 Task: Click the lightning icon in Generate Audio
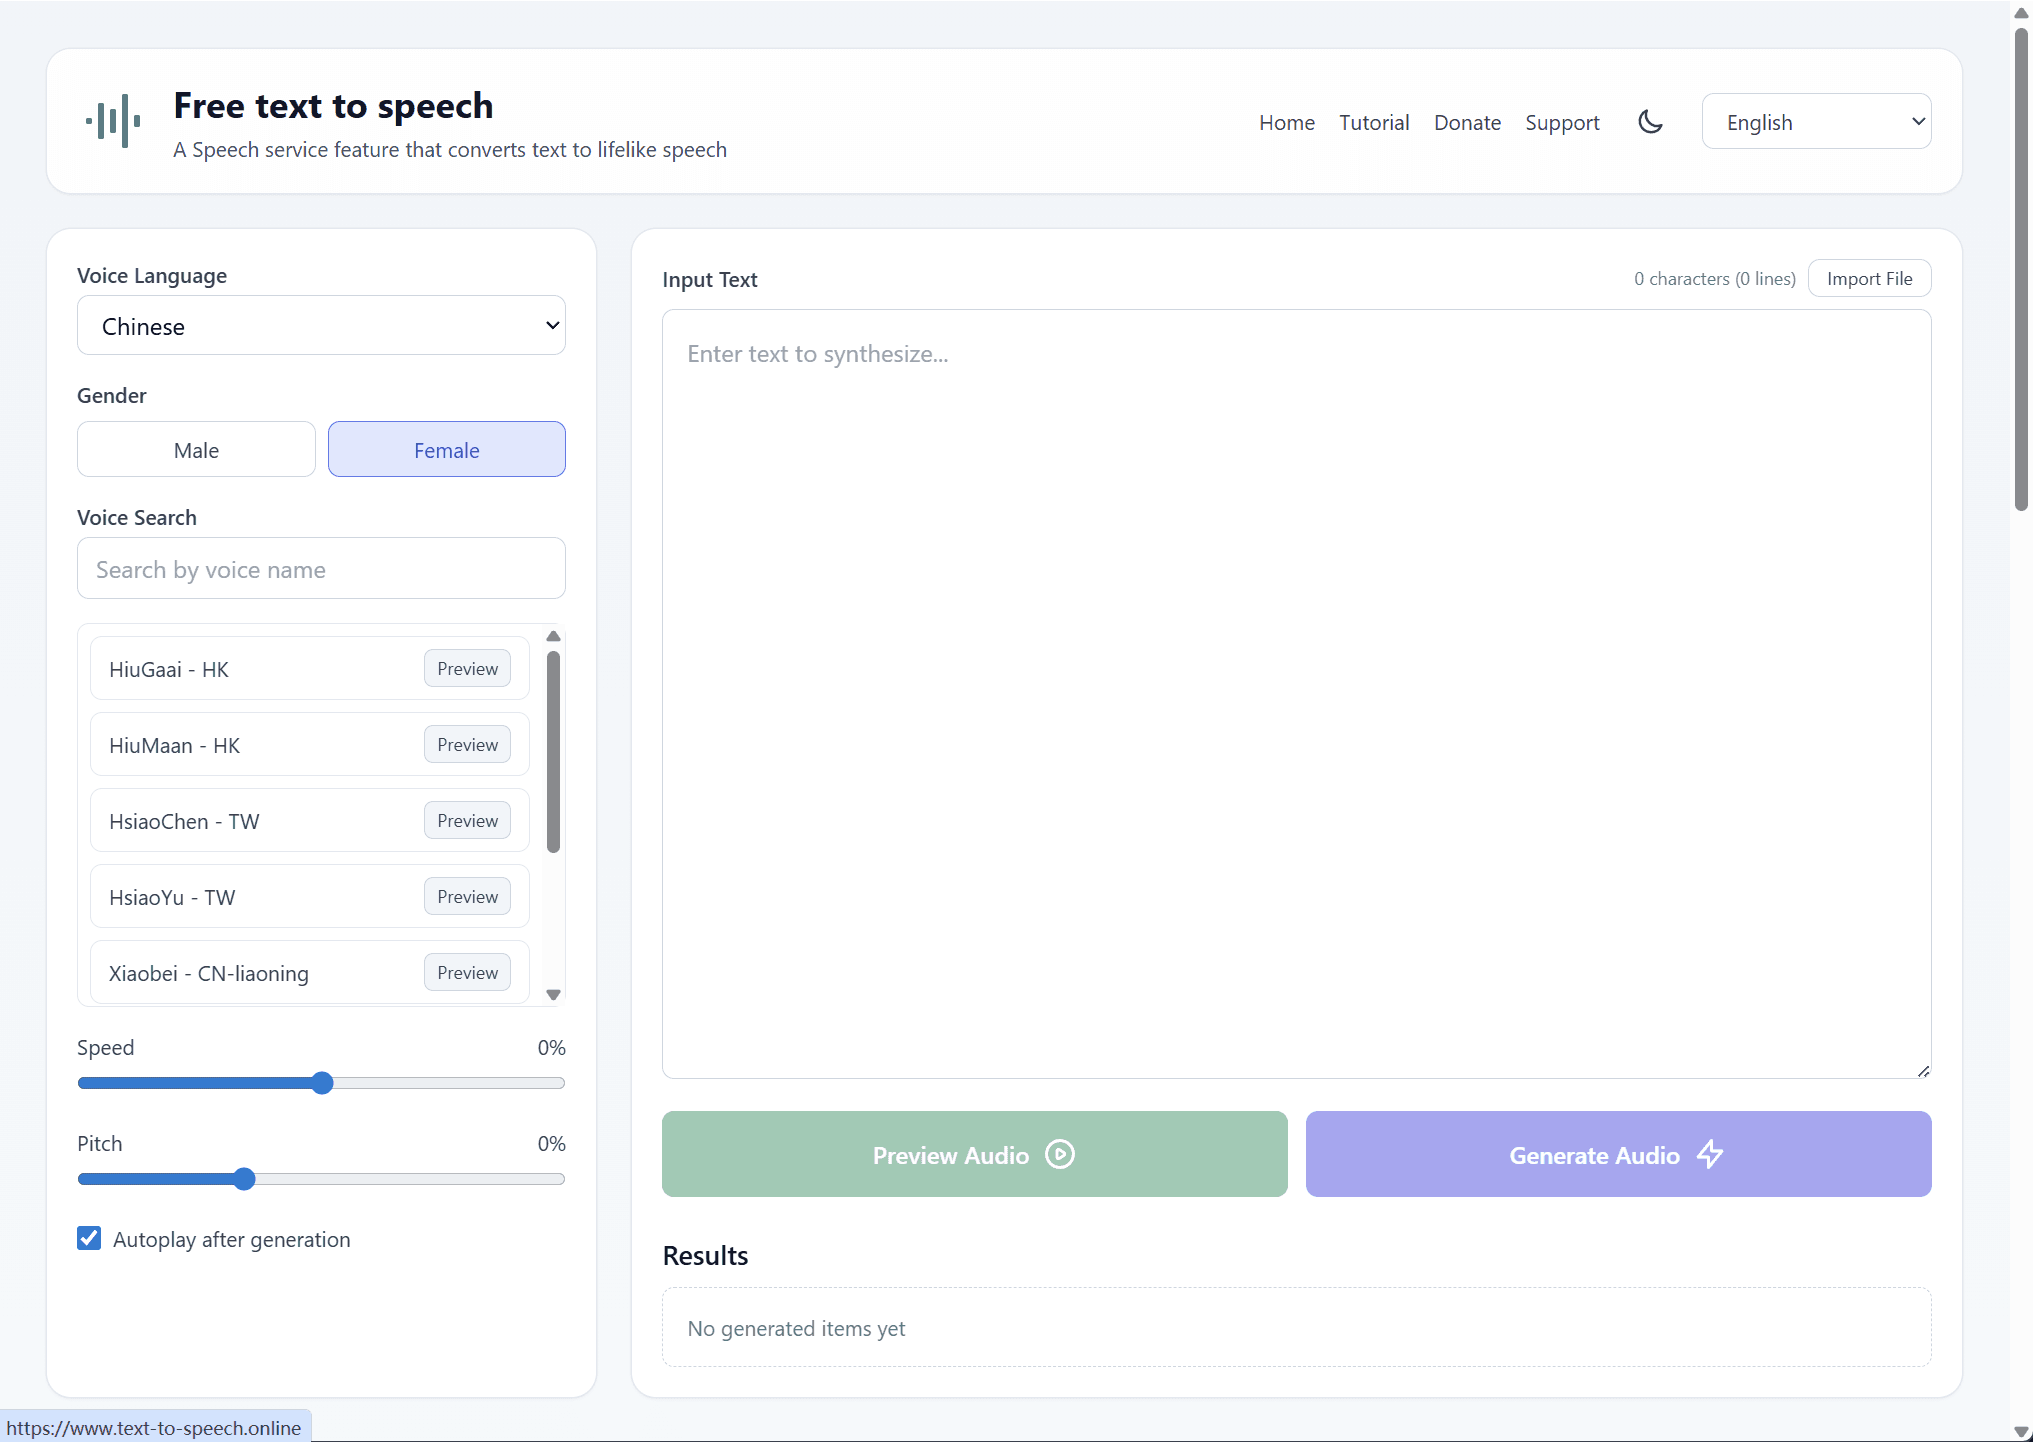pyautogui.click(x=1709, y=1154)
